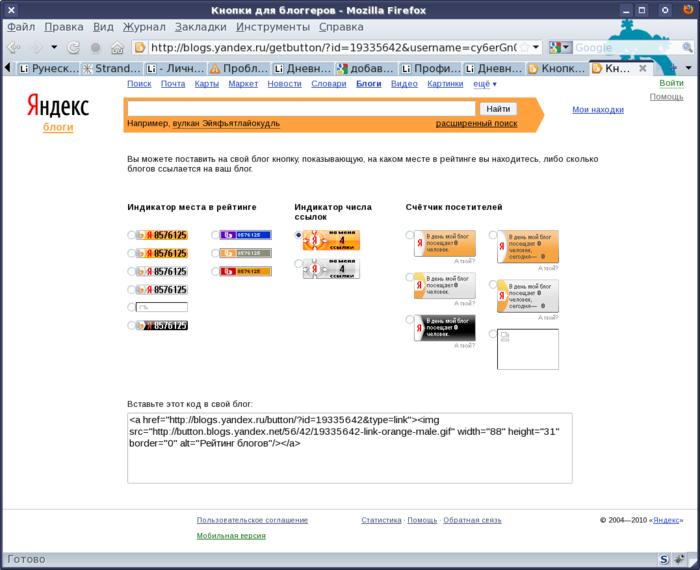Click the S icon in status bar
Viewport: 700px width, 570px height.
click(x=664, y=559)
